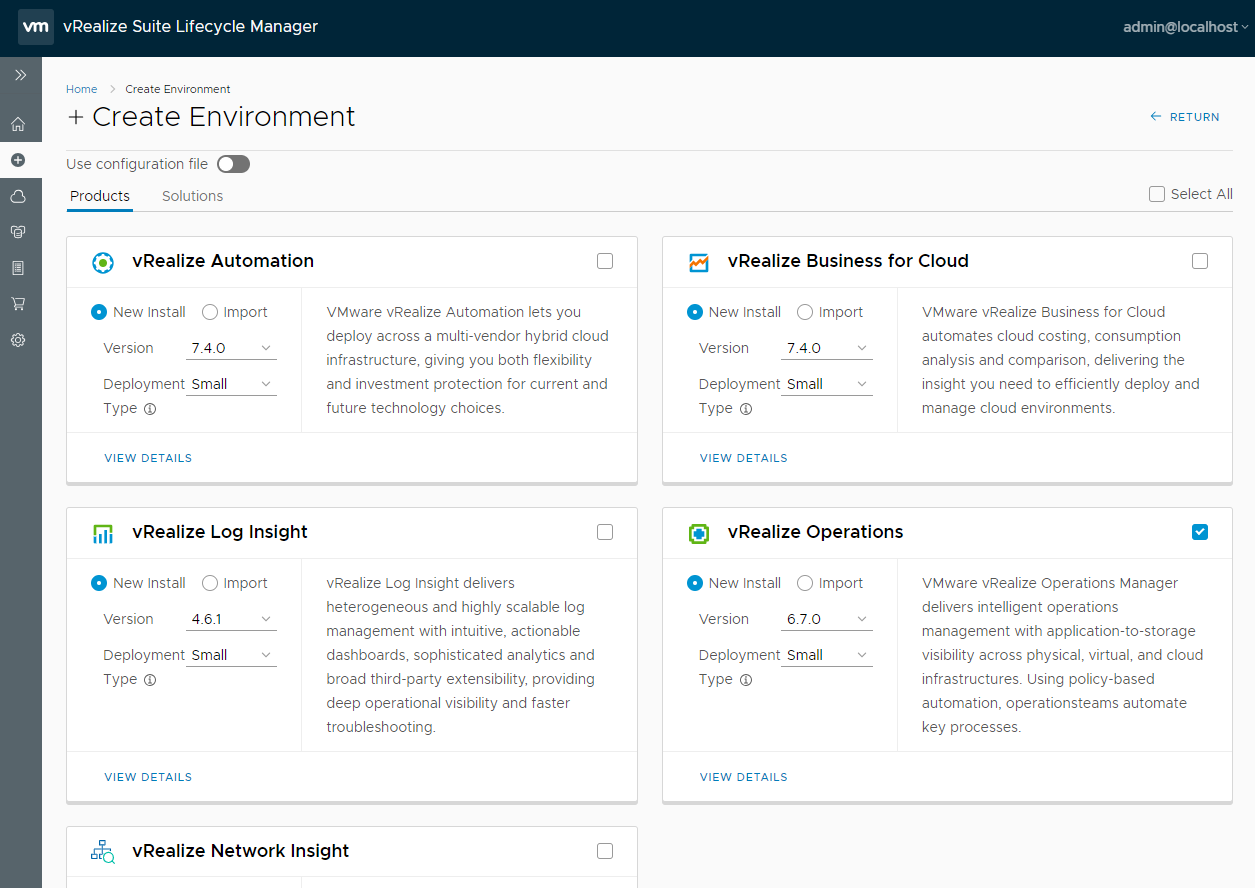Click the vRealize Business for Cloud icon
1255x888 pixels.
[699, 262]
